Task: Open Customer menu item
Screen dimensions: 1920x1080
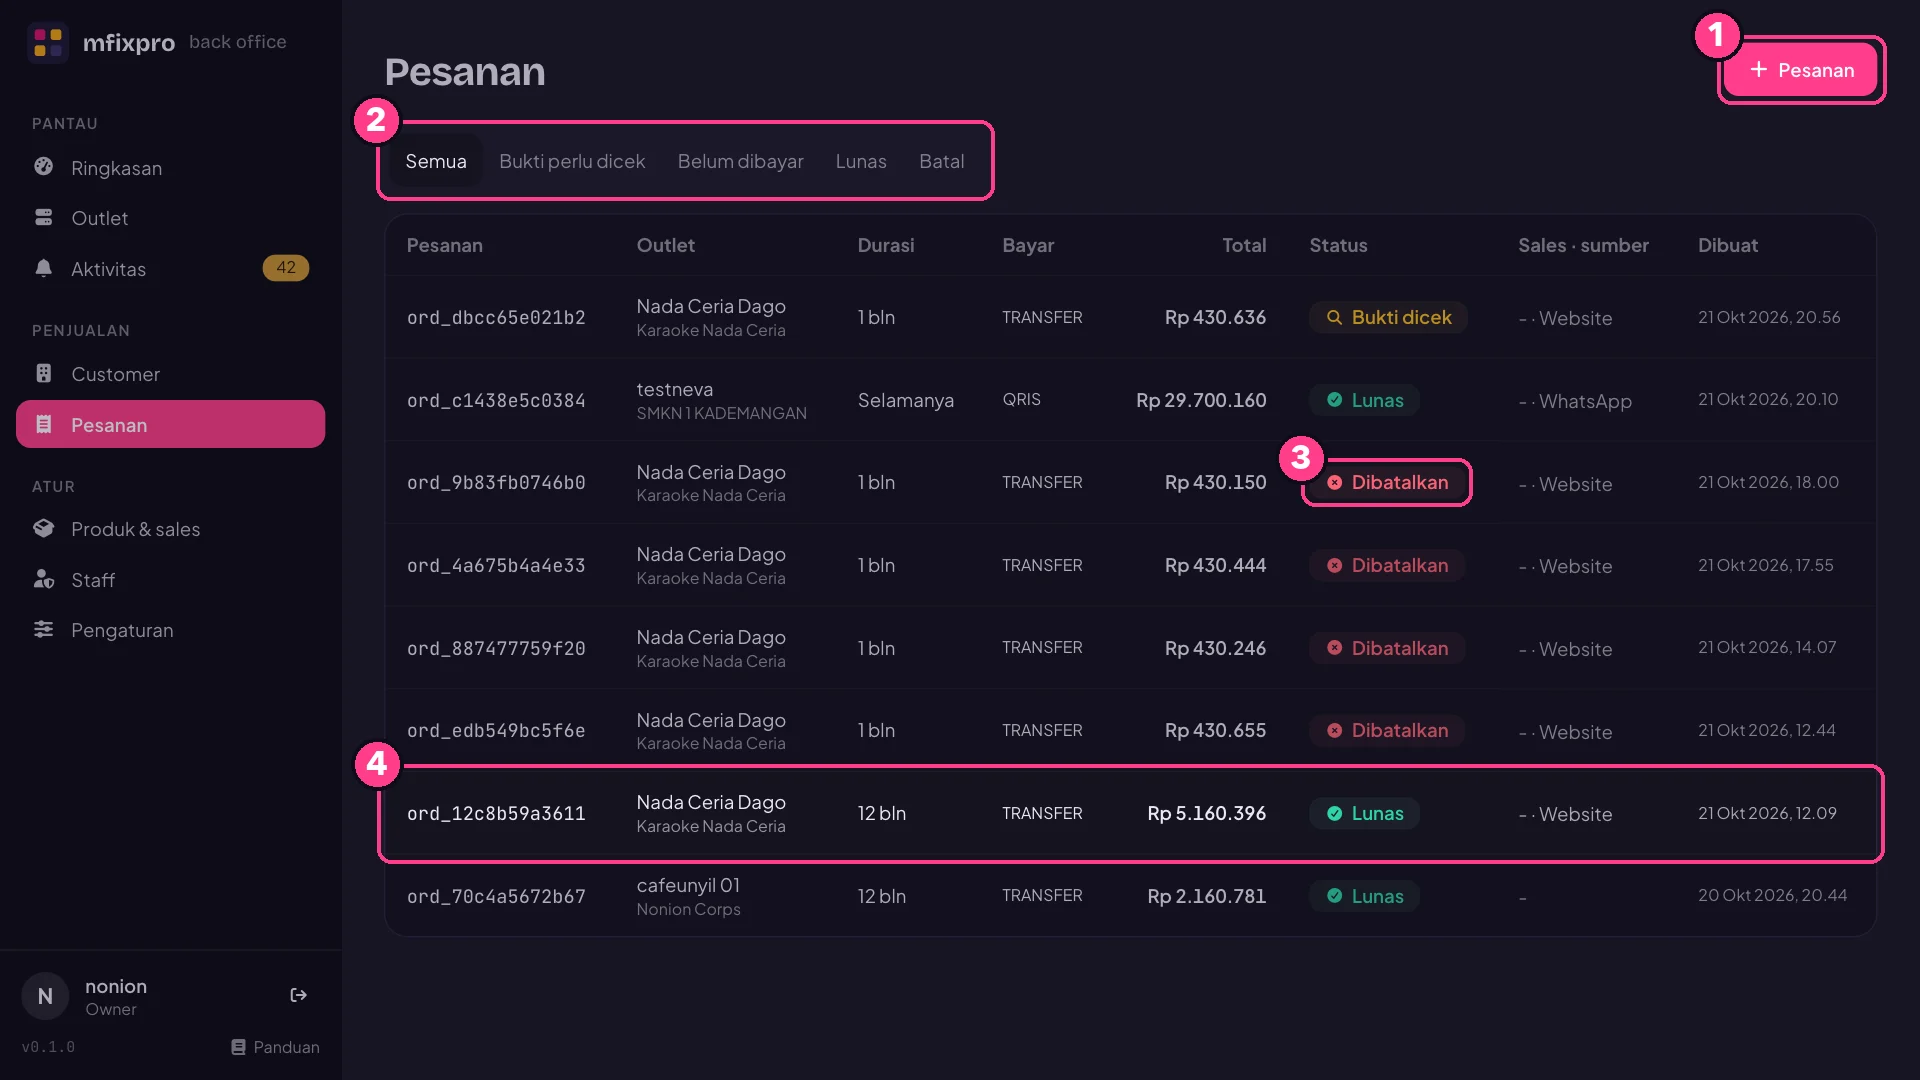Action: [170, 374]
